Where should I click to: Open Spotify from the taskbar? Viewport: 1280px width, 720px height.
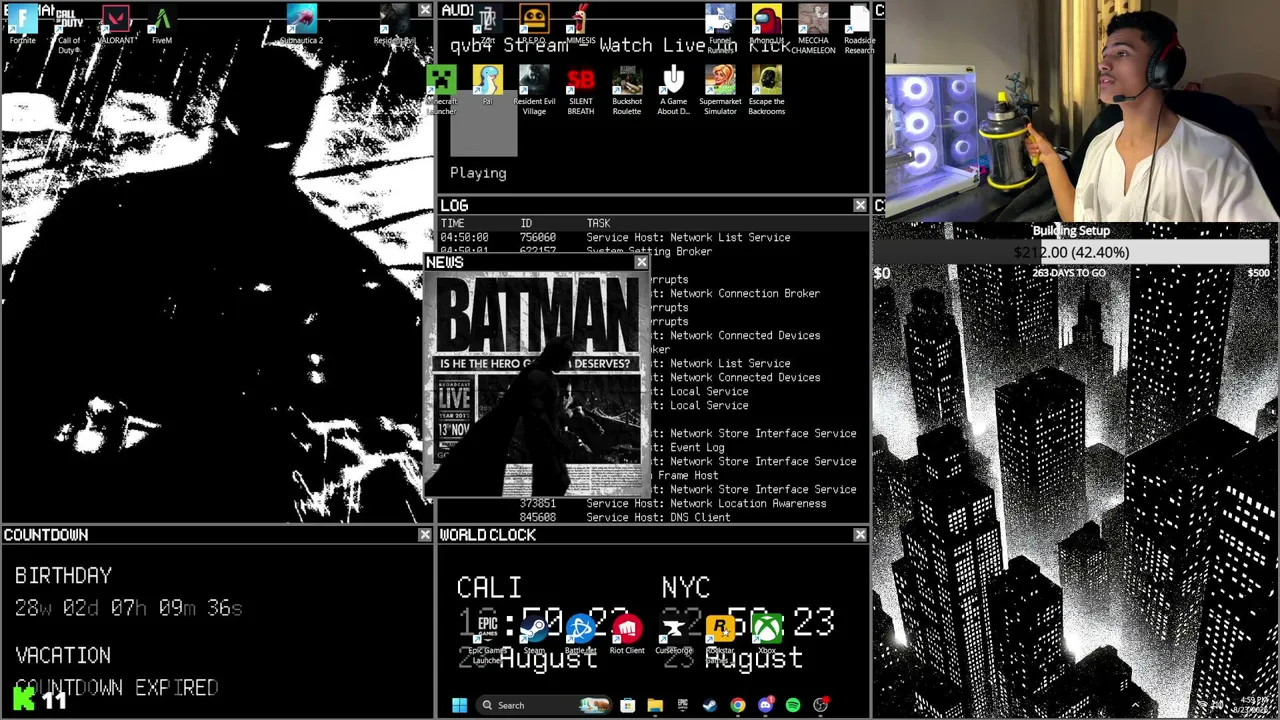point(793,705)
